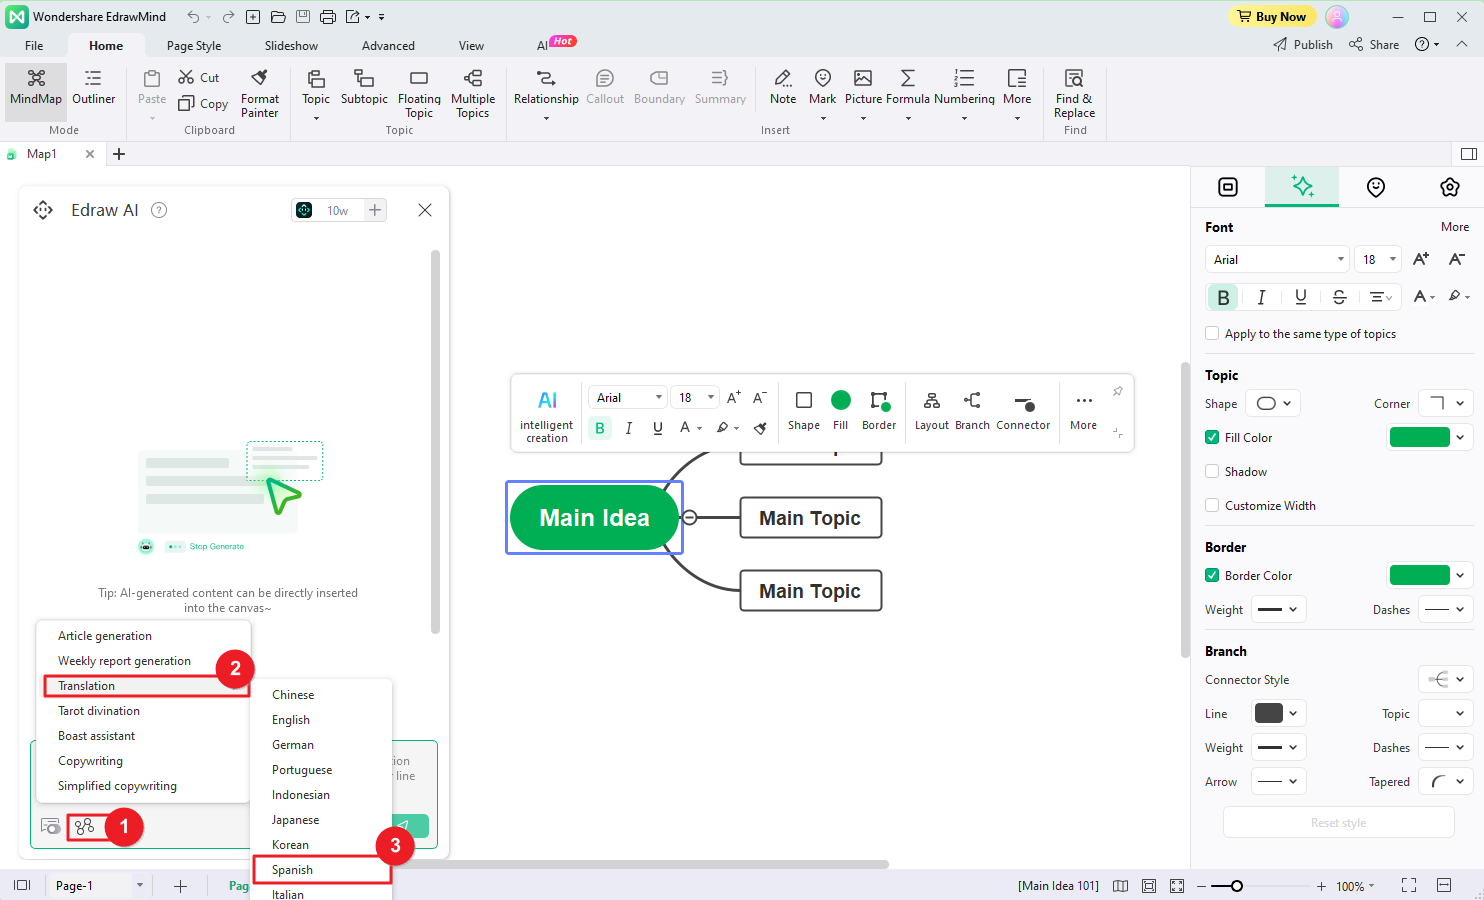Enable Customize Width checkbox

[1212, 506]
